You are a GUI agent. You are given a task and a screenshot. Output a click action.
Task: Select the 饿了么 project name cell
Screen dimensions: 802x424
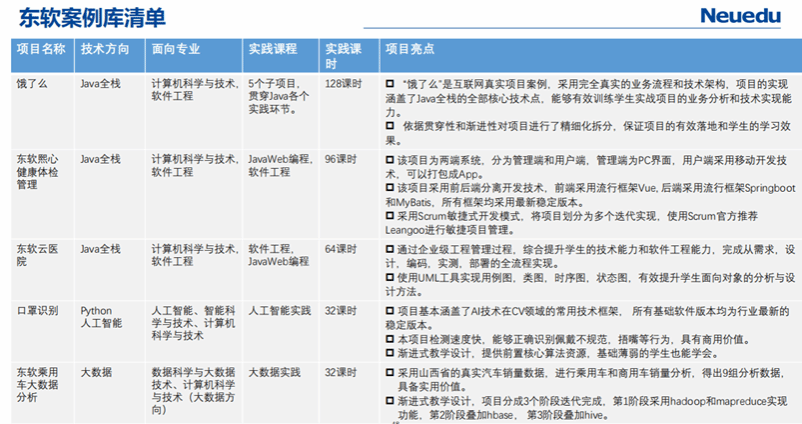pyautogui.click(x=30, y=84)
